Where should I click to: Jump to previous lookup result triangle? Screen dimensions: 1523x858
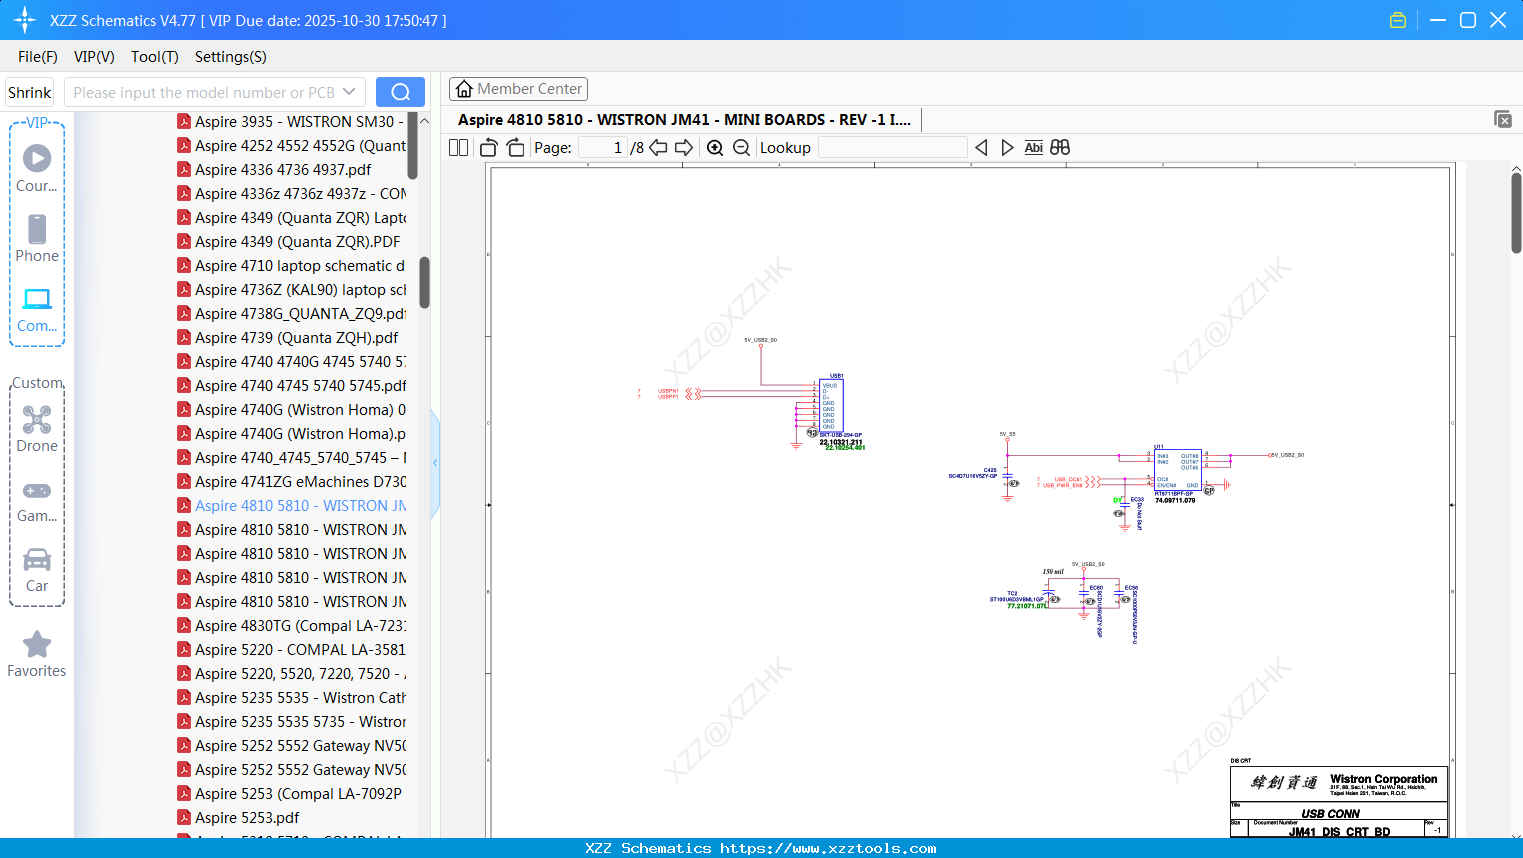pyautogui.click(x=981, y=148)
